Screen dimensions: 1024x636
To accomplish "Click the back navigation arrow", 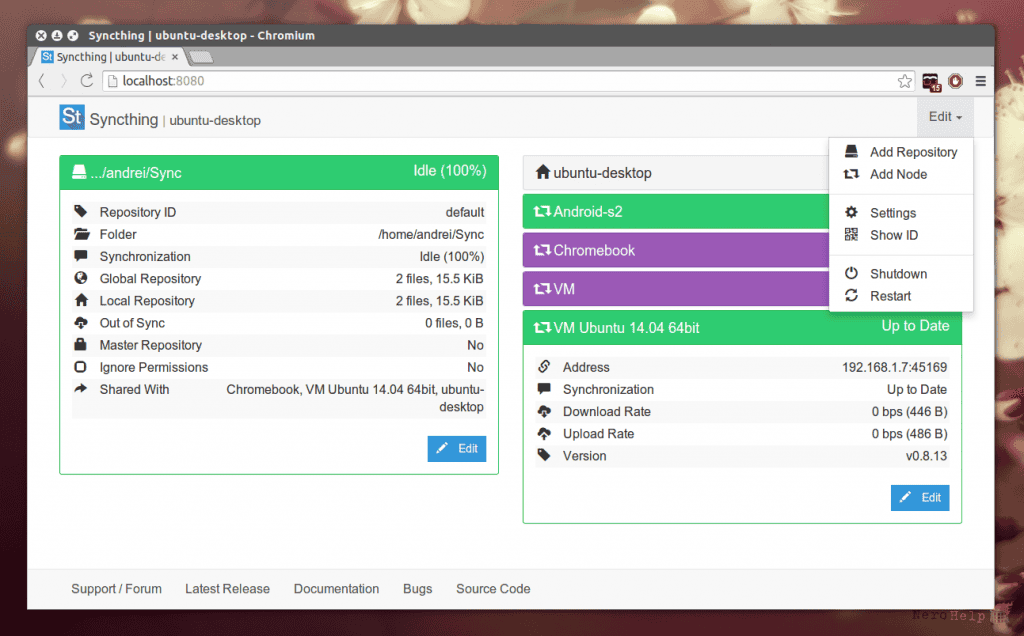I will click(x=42, y=80).
